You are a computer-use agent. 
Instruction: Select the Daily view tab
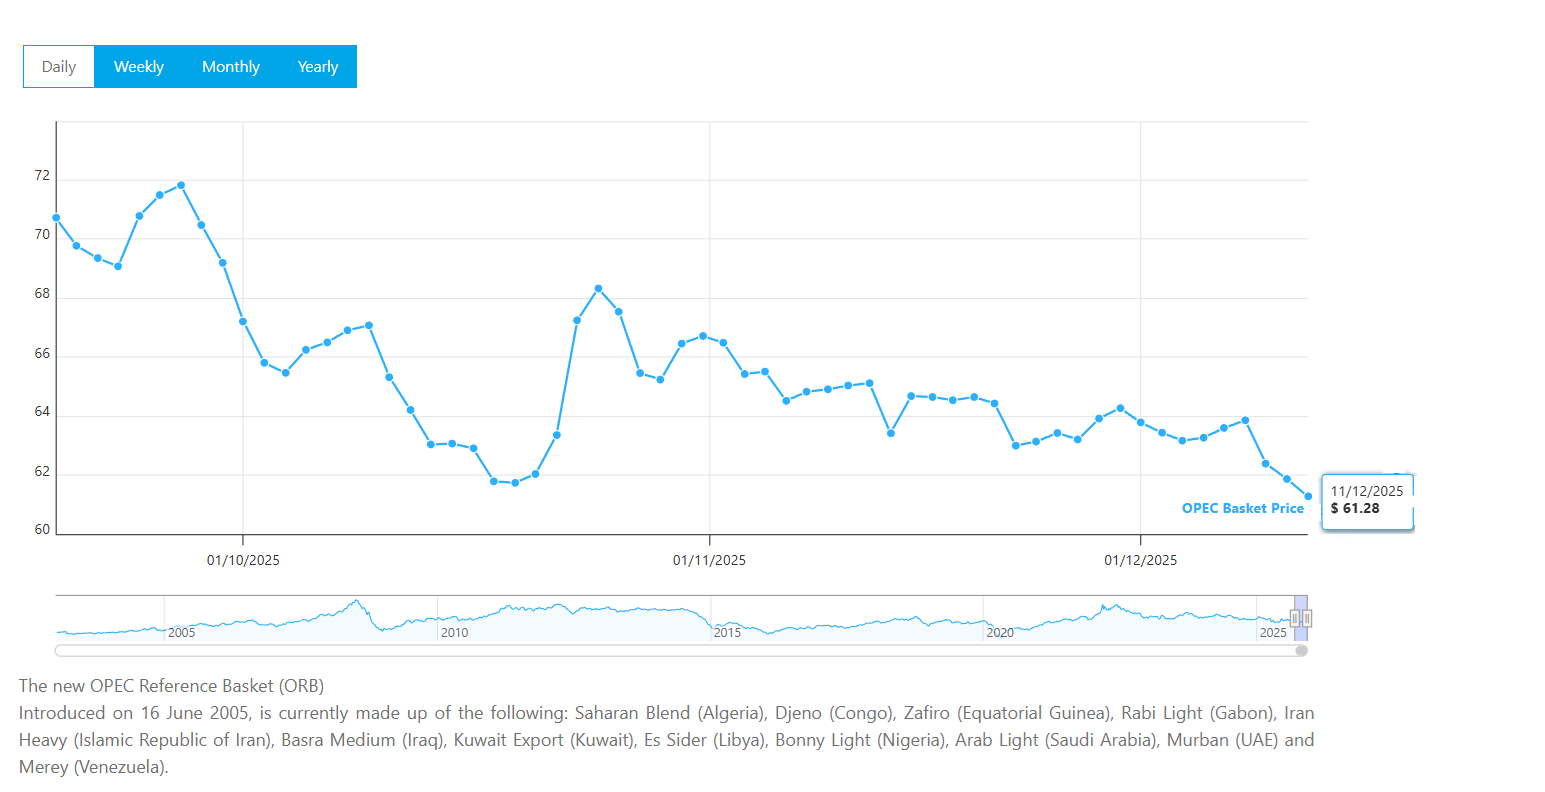point(59,67)
